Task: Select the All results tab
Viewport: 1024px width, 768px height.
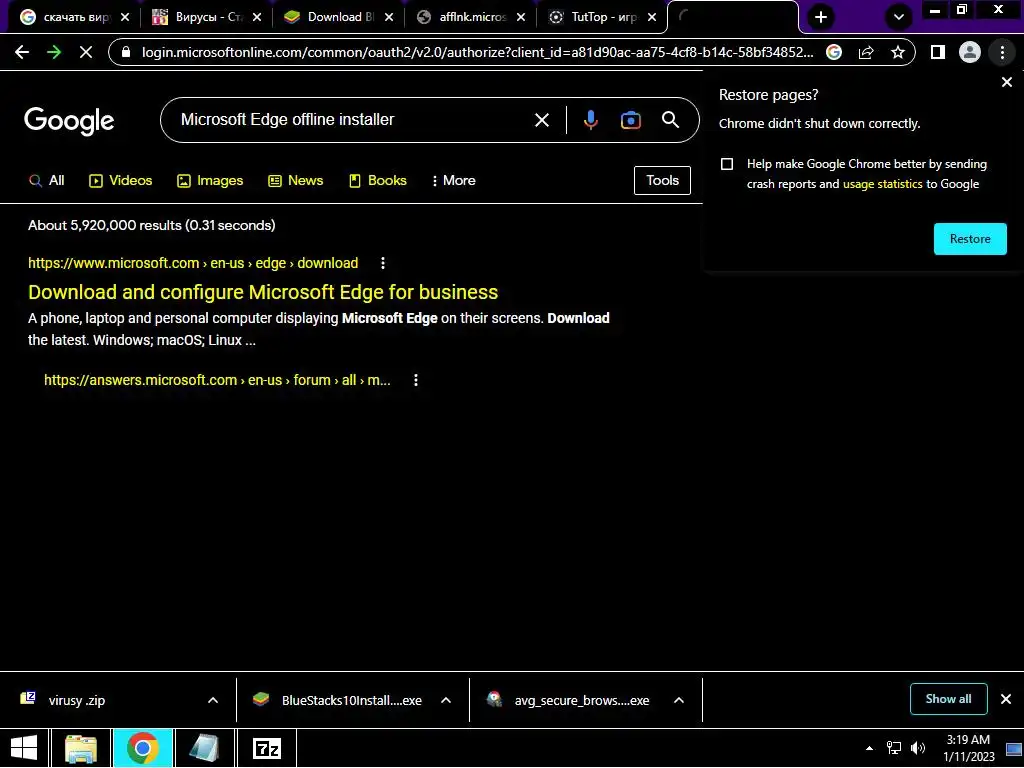Action: pos(46,180)
